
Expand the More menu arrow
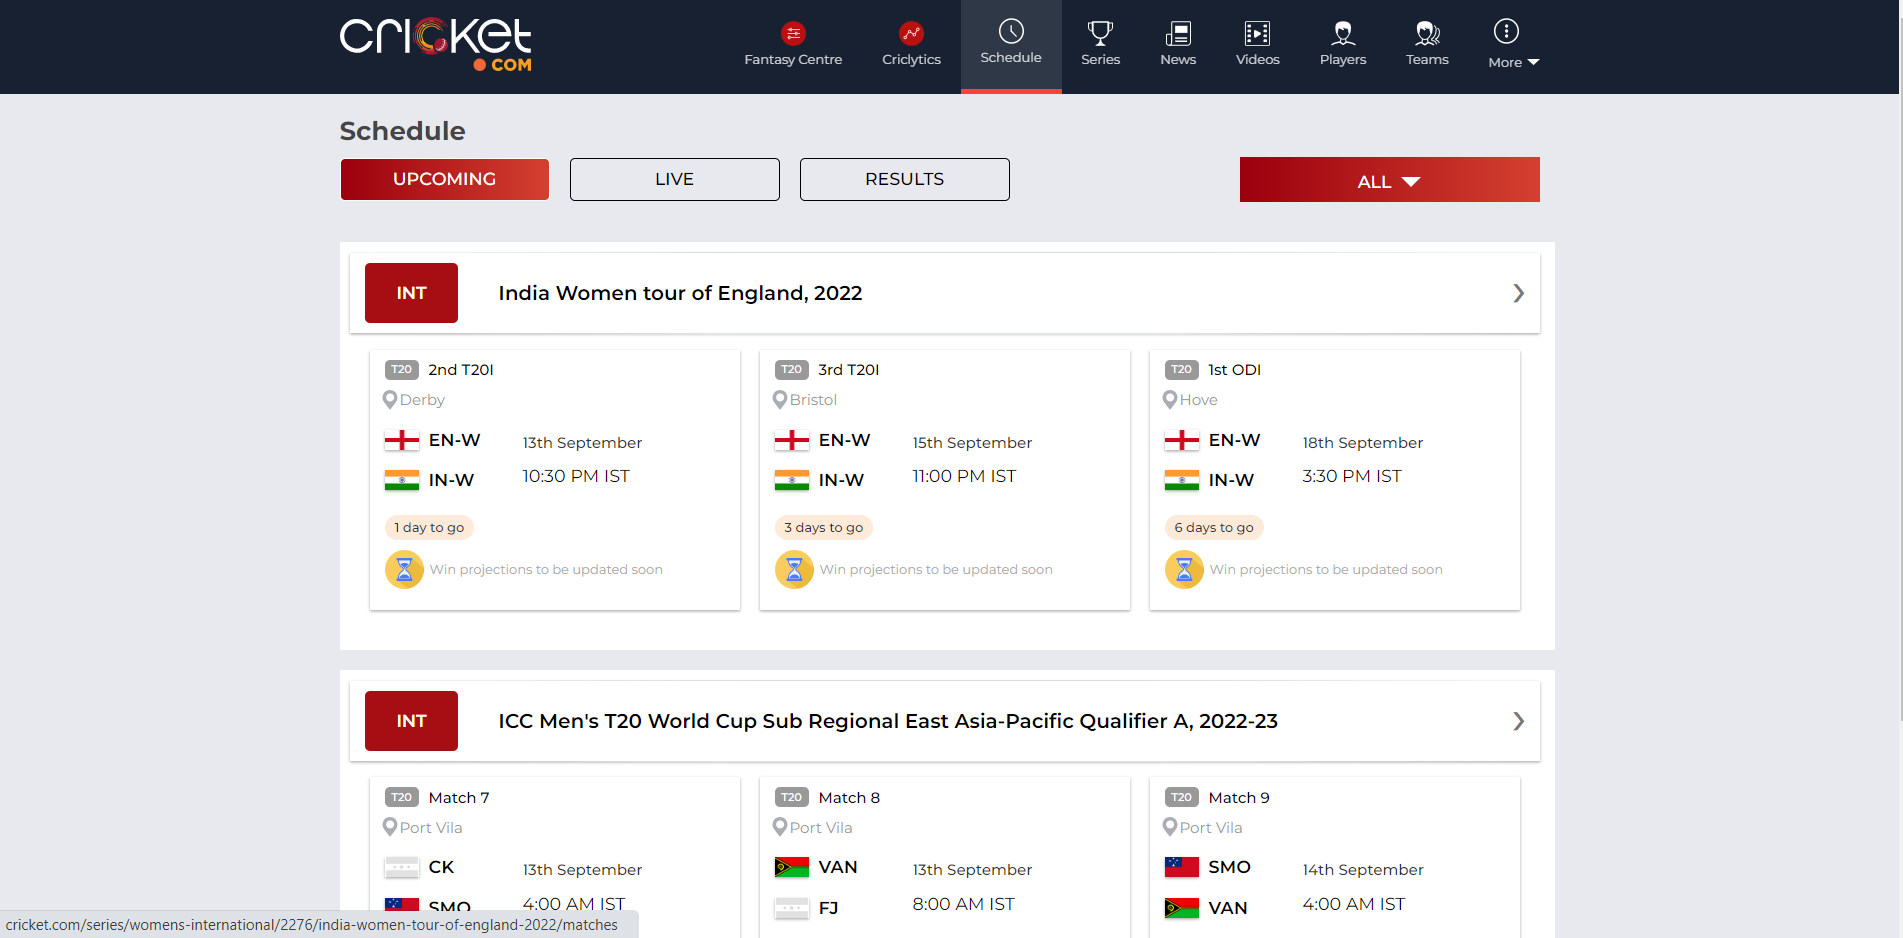coord(1533,62)
